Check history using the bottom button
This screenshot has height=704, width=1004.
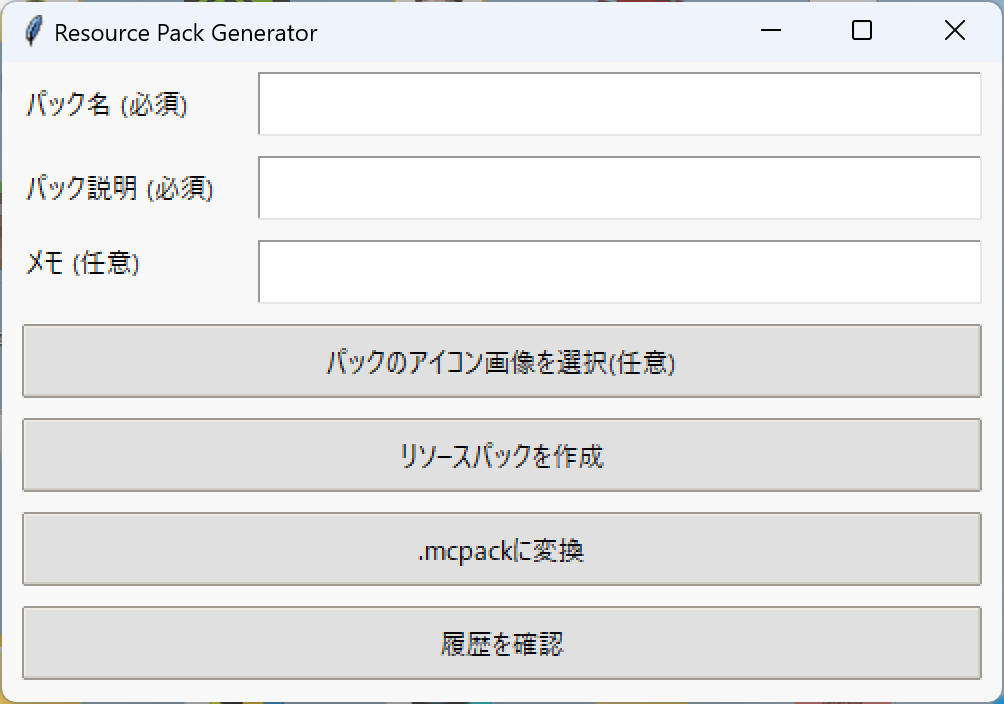[501, 643]
